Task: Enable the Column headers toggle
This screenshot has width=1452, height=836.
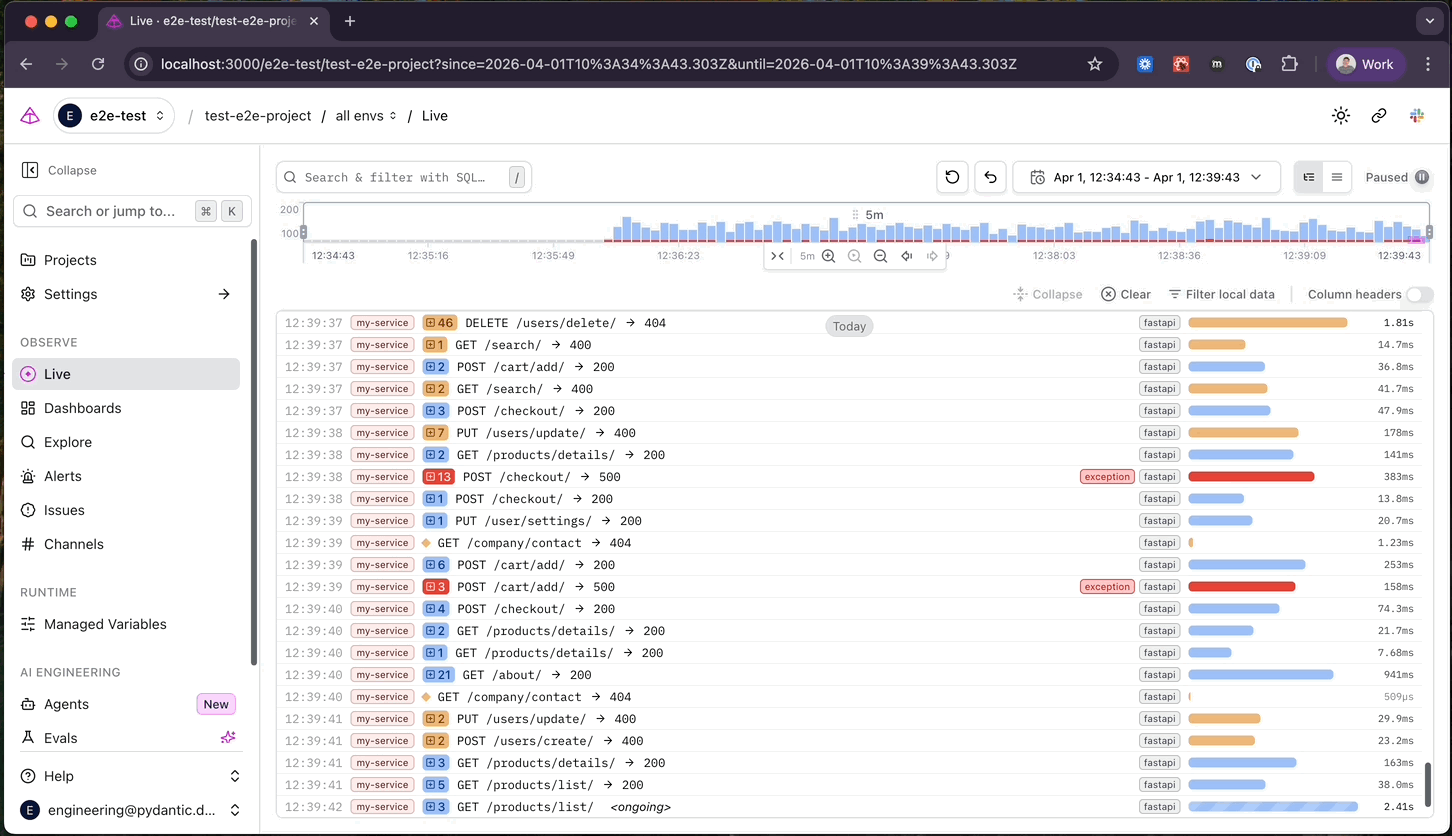Action: click(1420, 294)
